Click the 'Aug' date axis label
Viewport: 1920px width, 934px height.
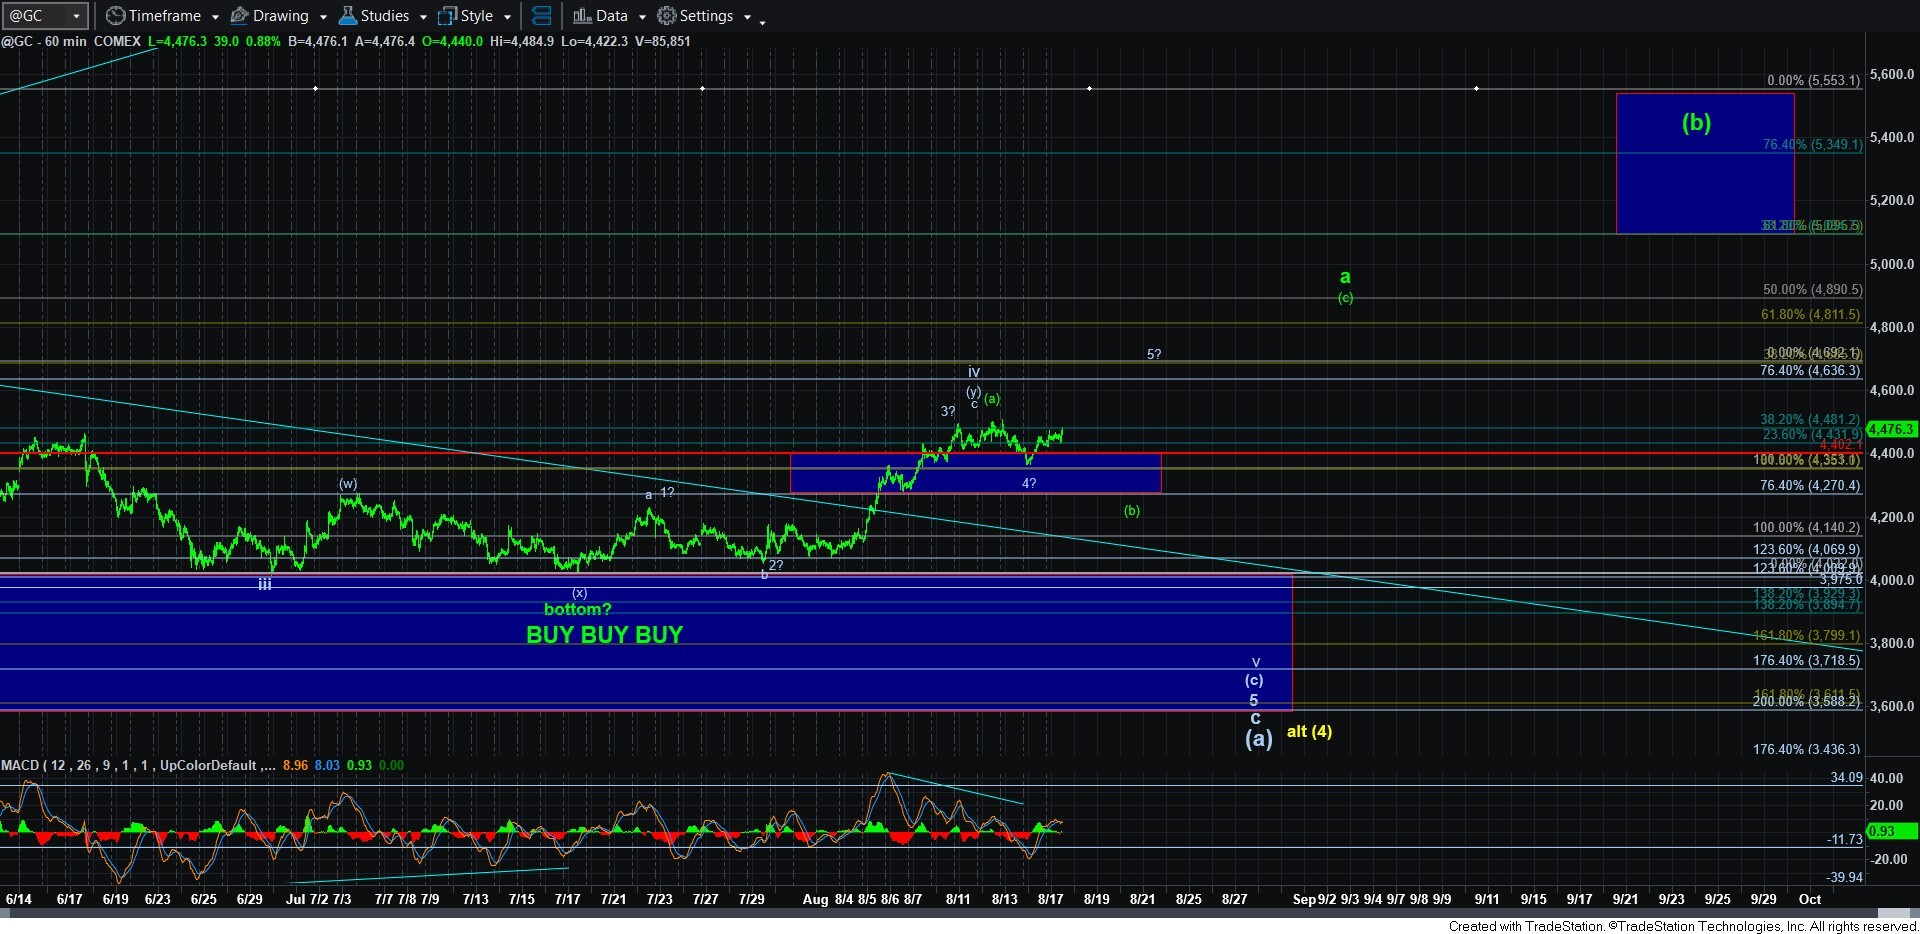coord(815,899)
